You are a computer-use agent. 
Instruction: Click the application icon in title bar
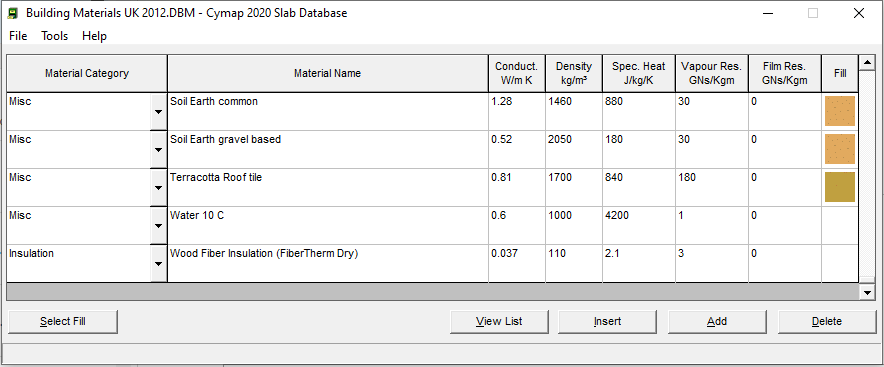click(12, 13)
